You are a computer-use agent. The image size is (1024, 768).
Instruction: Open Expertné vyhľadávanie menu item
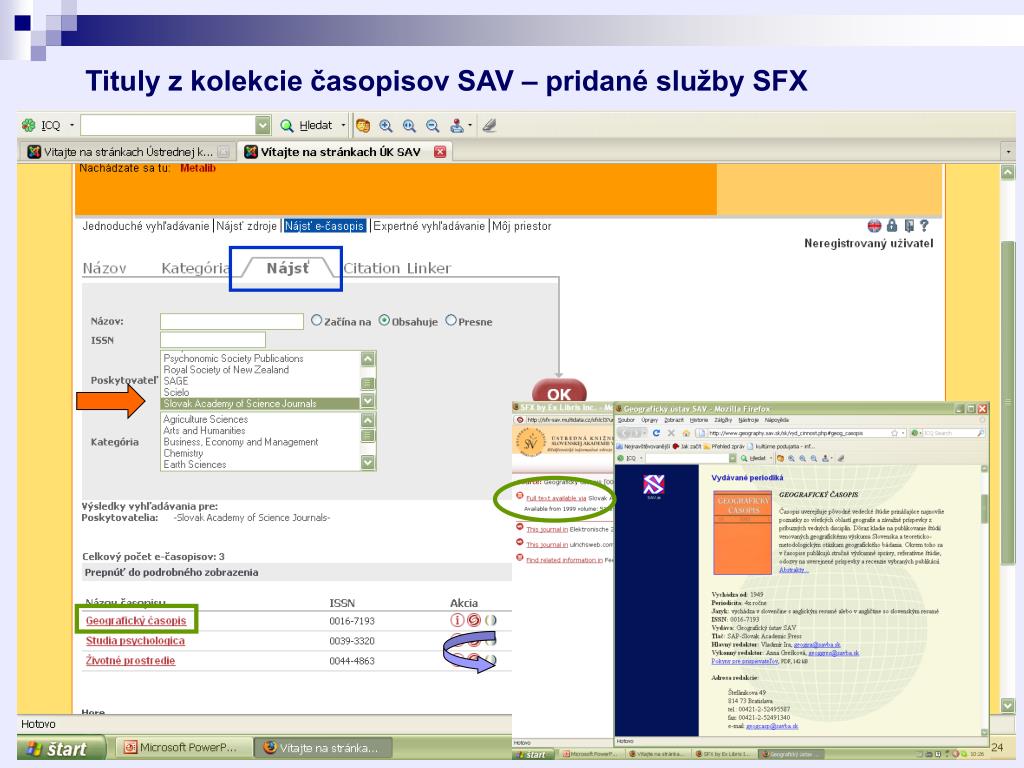click(429, 226)
